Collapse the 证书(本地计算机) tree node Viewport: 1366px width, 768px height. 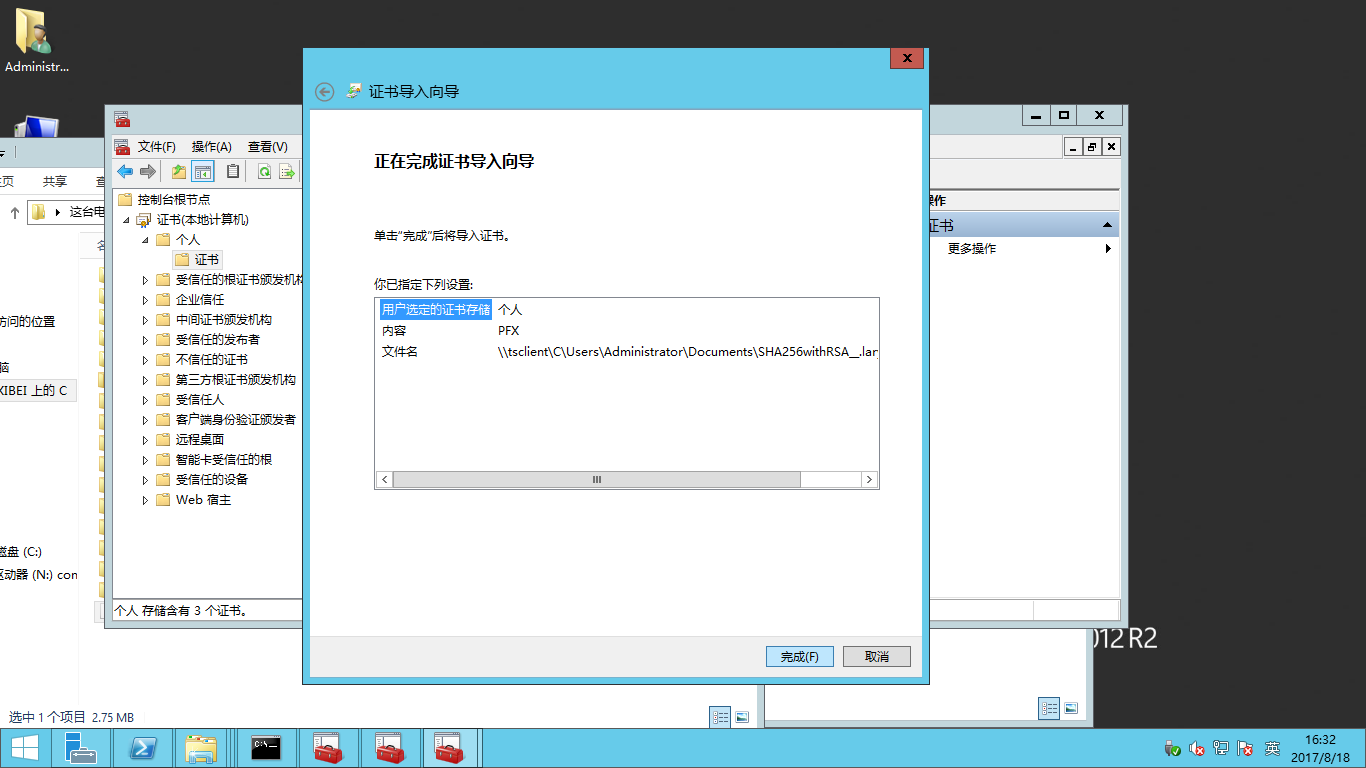point(126,220)
